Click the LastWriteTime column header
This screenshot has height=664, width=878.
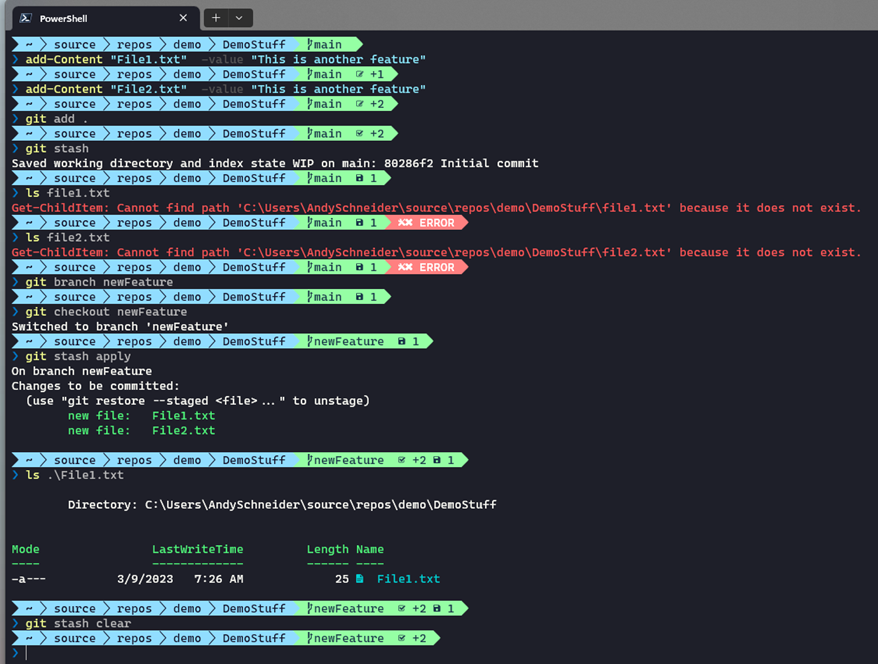[198, 549]
